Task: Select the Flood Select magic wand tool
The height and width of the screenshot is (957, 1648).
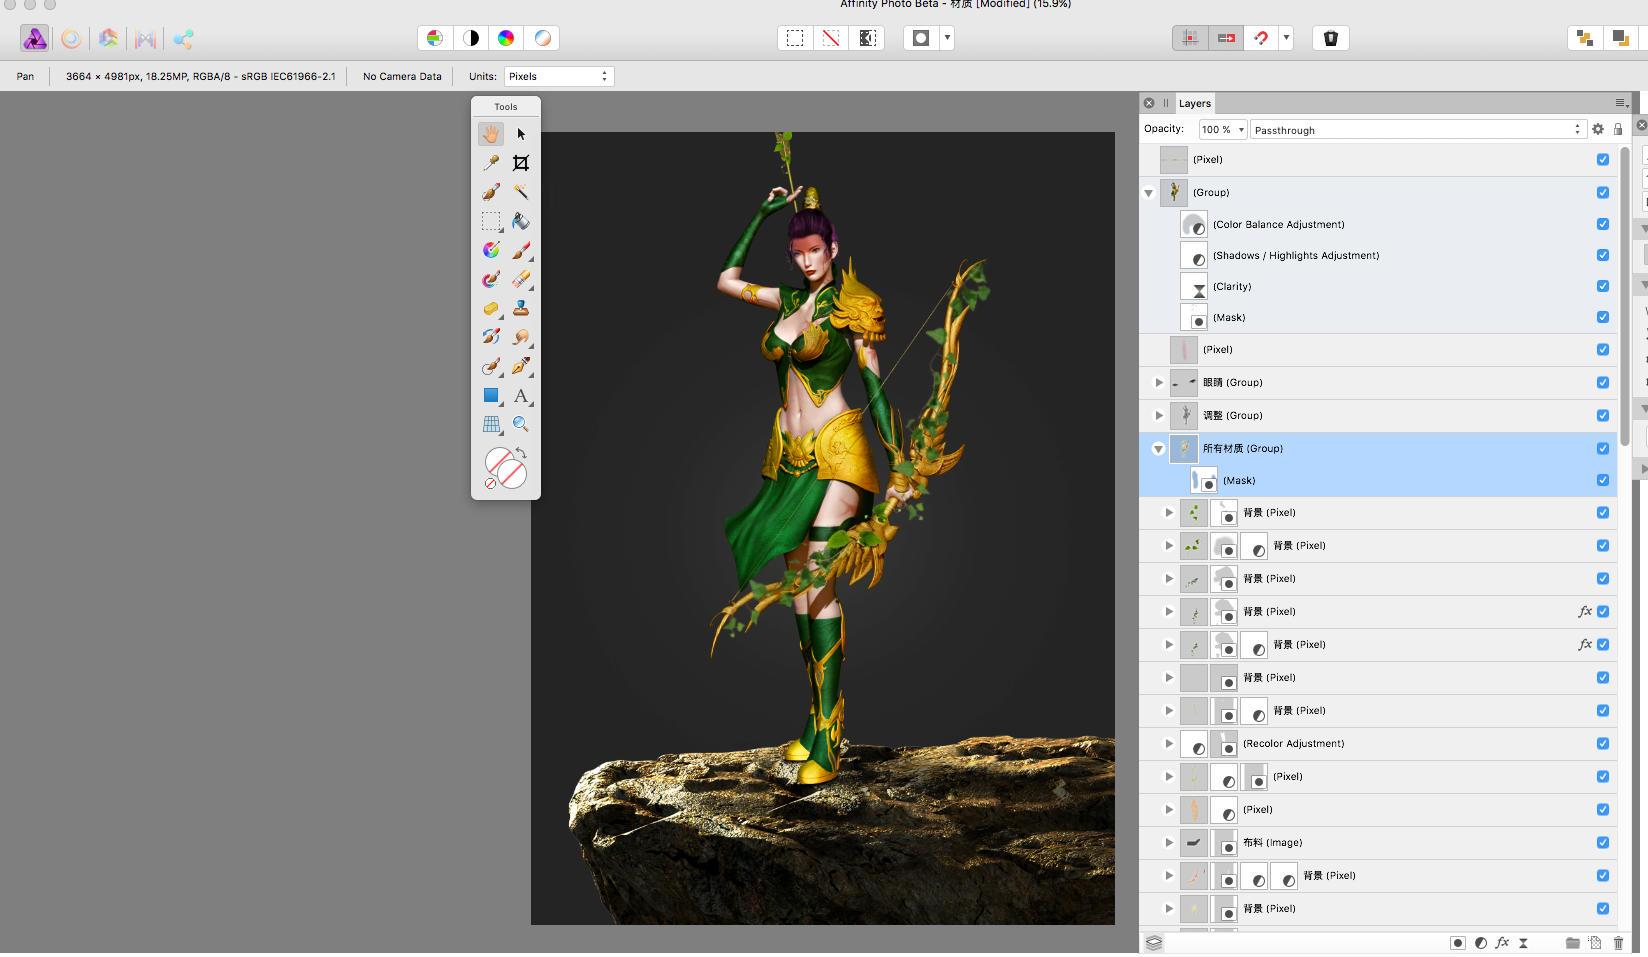Action: (x=521, y=192)
